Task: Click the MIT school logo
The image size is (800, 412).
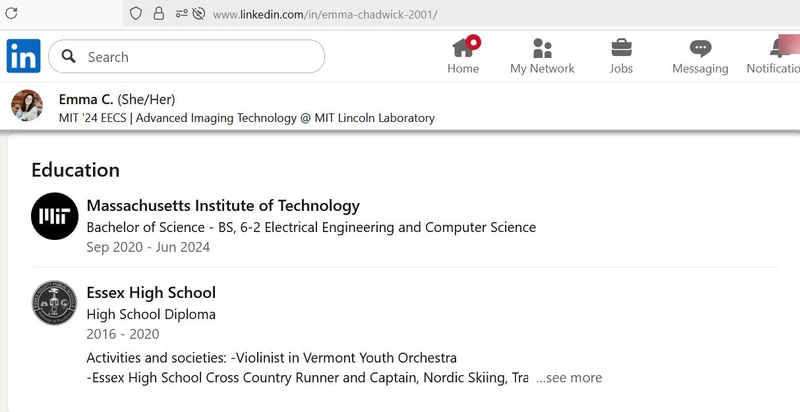Action: click(x=55, y=216)
